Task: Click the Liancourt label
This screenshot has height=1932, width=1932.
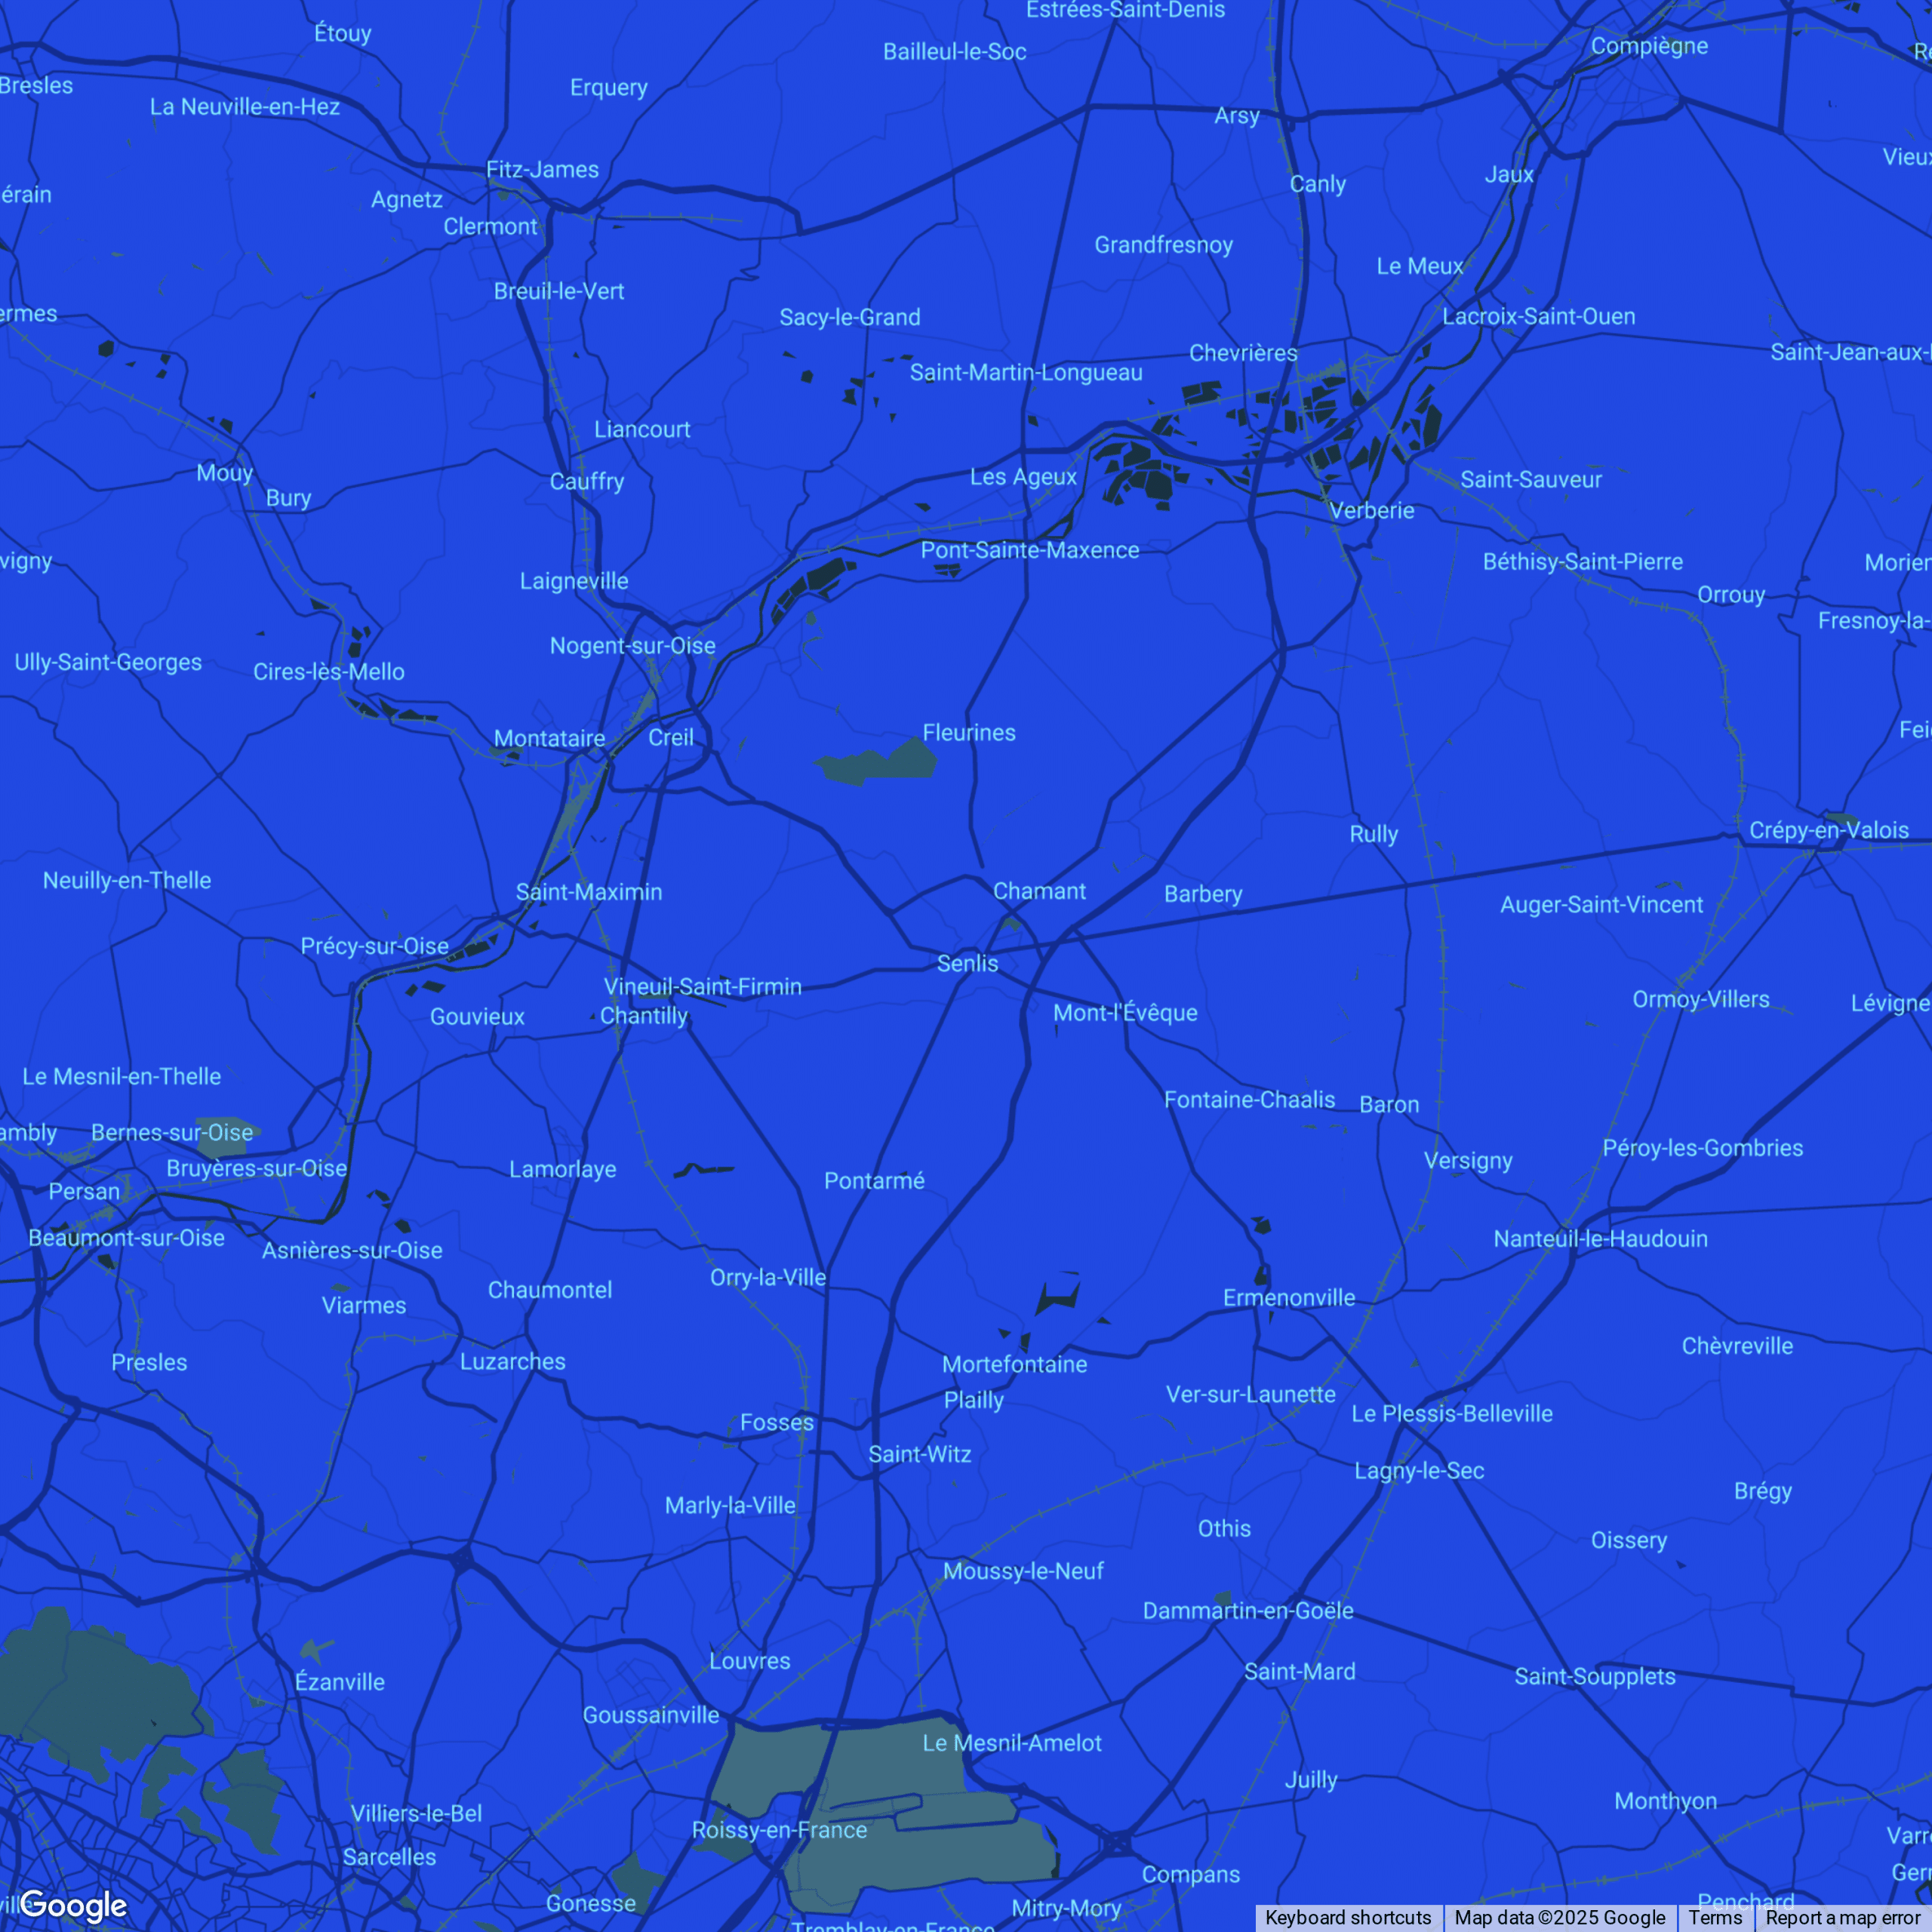Action: pyautogui.click(x=642, y=429)
